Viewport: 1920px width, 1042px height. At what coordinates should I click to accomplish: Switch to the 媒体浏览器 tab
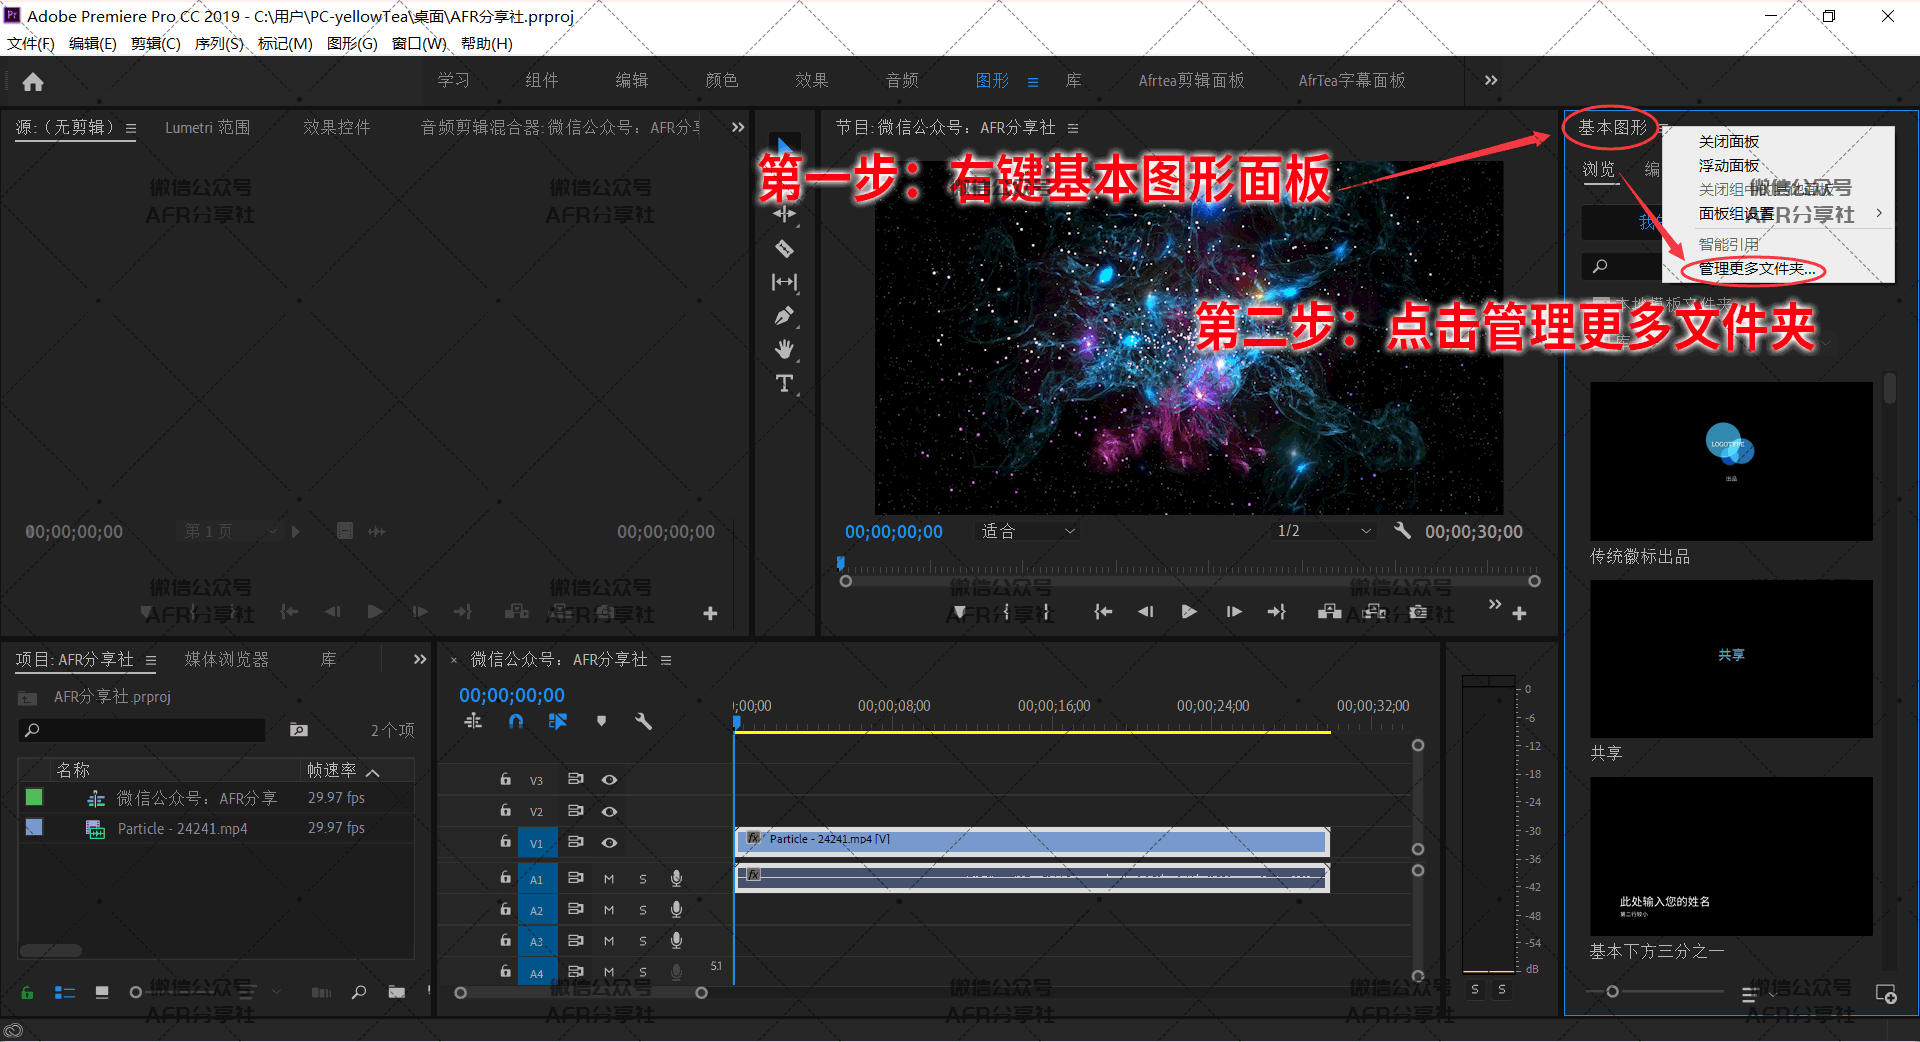[x=227, y=659]
